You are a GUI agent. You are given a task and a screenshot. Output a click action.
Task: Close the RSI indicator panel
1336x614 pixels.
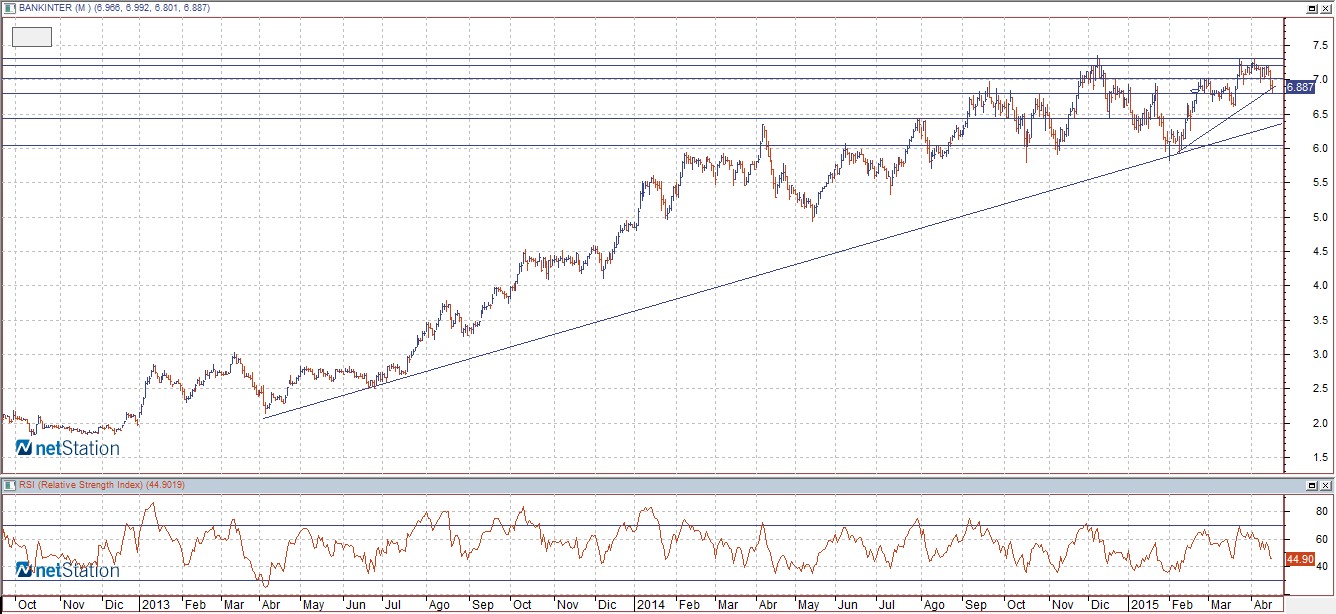tap(1326, 485)
